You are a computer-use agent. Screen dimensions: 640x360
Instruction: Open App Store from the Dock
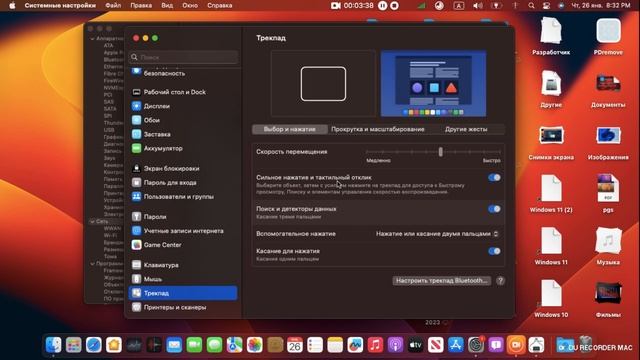click(x=456, y=345)
